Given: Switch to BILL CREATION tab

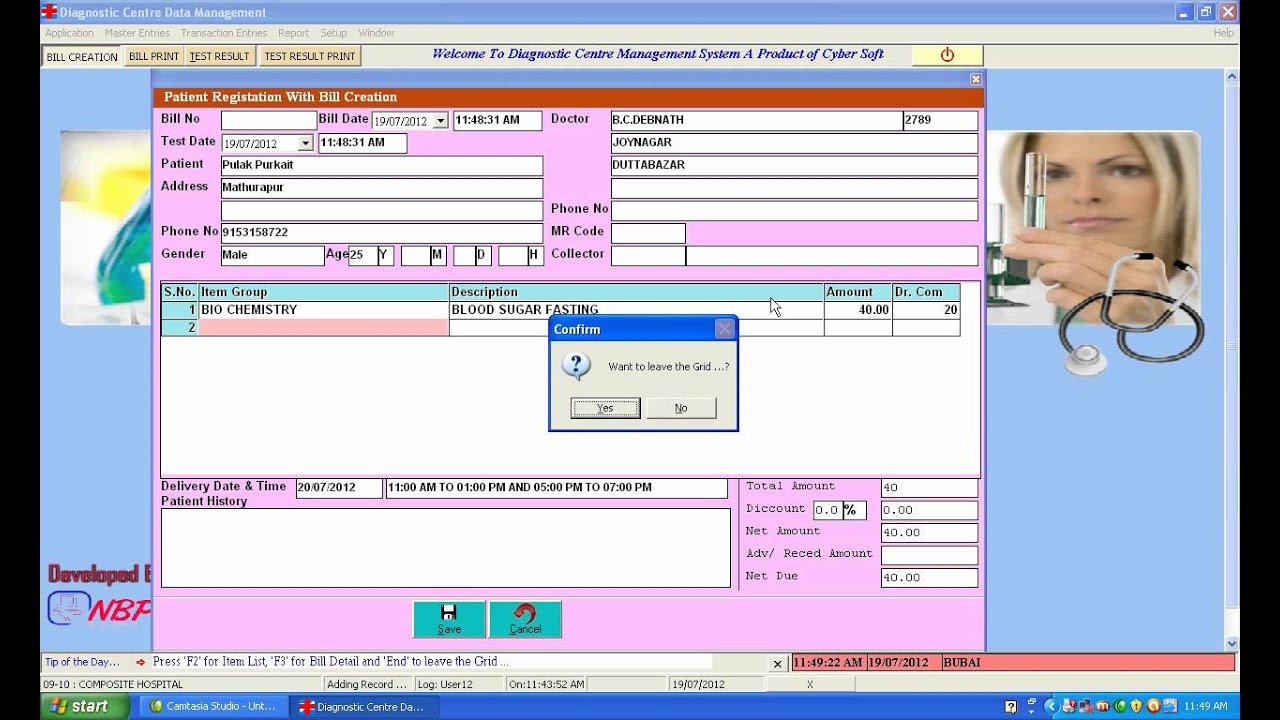Looking at the screenshot, I should (x=82, y=56).
